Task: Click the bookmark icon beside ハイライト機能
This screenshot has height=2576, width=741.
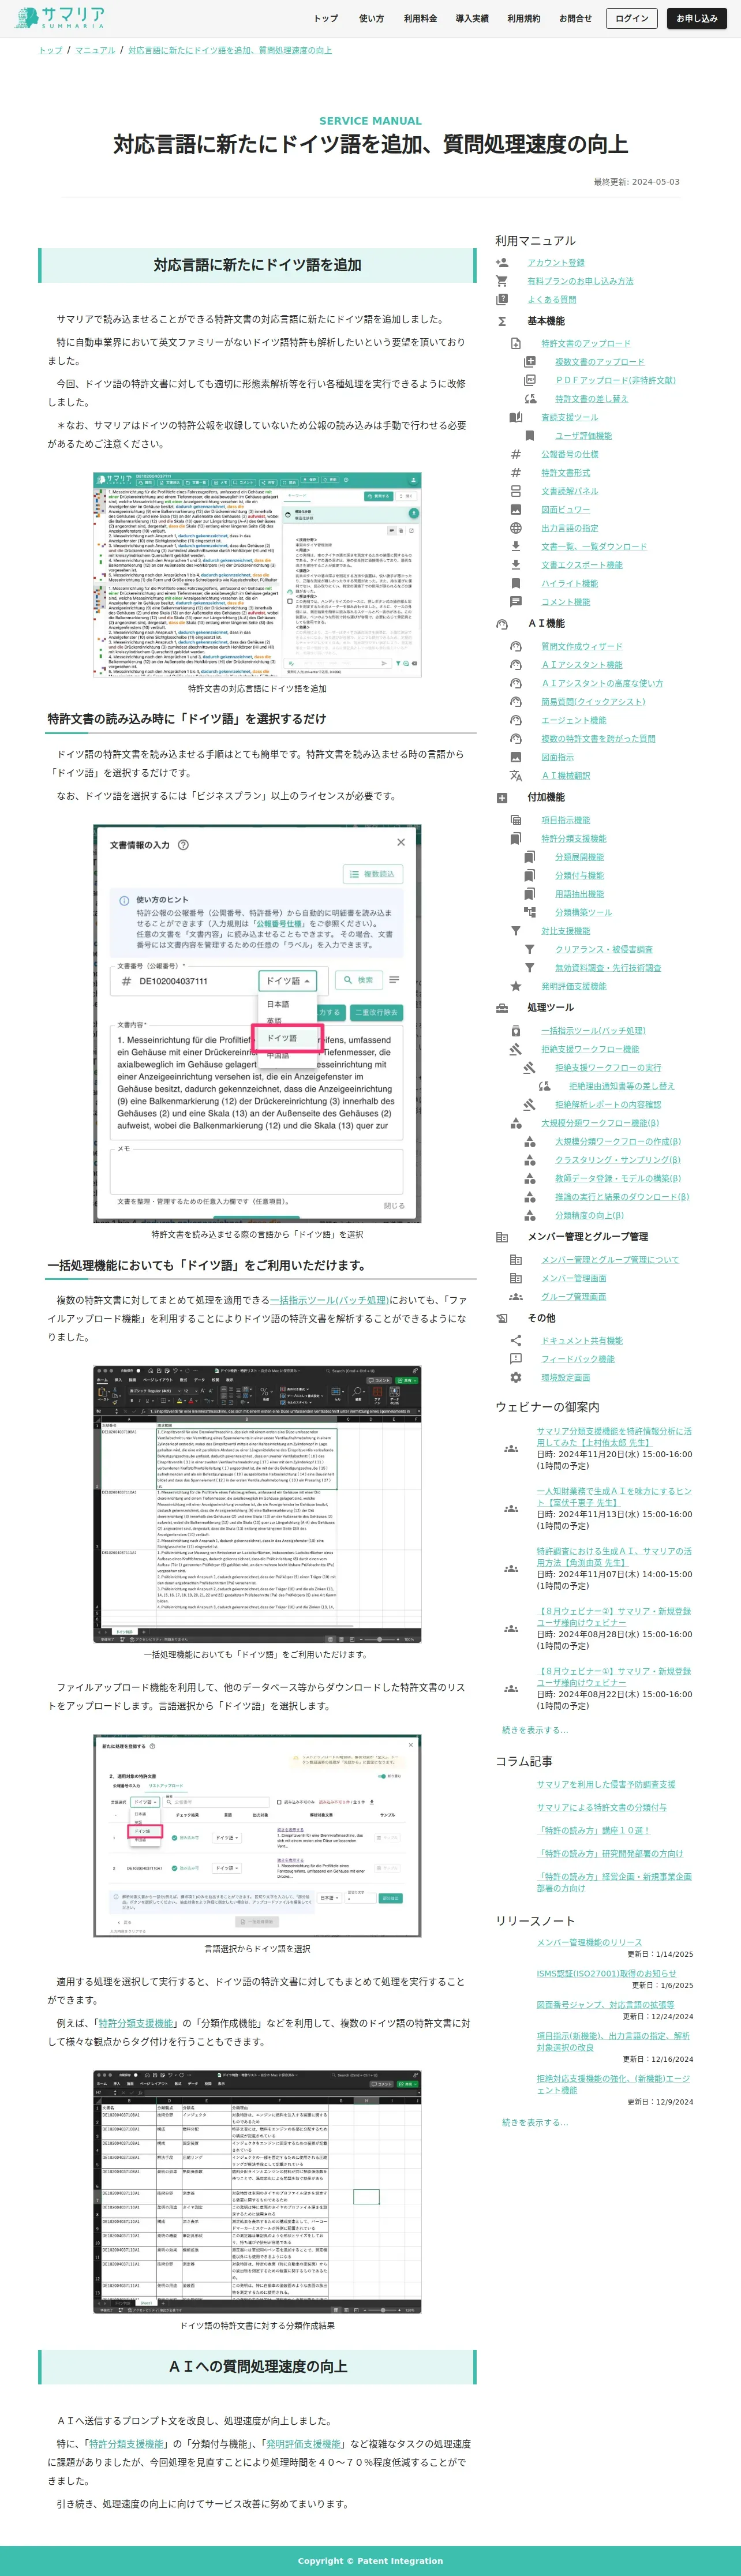Action: [x=516, y=584]
